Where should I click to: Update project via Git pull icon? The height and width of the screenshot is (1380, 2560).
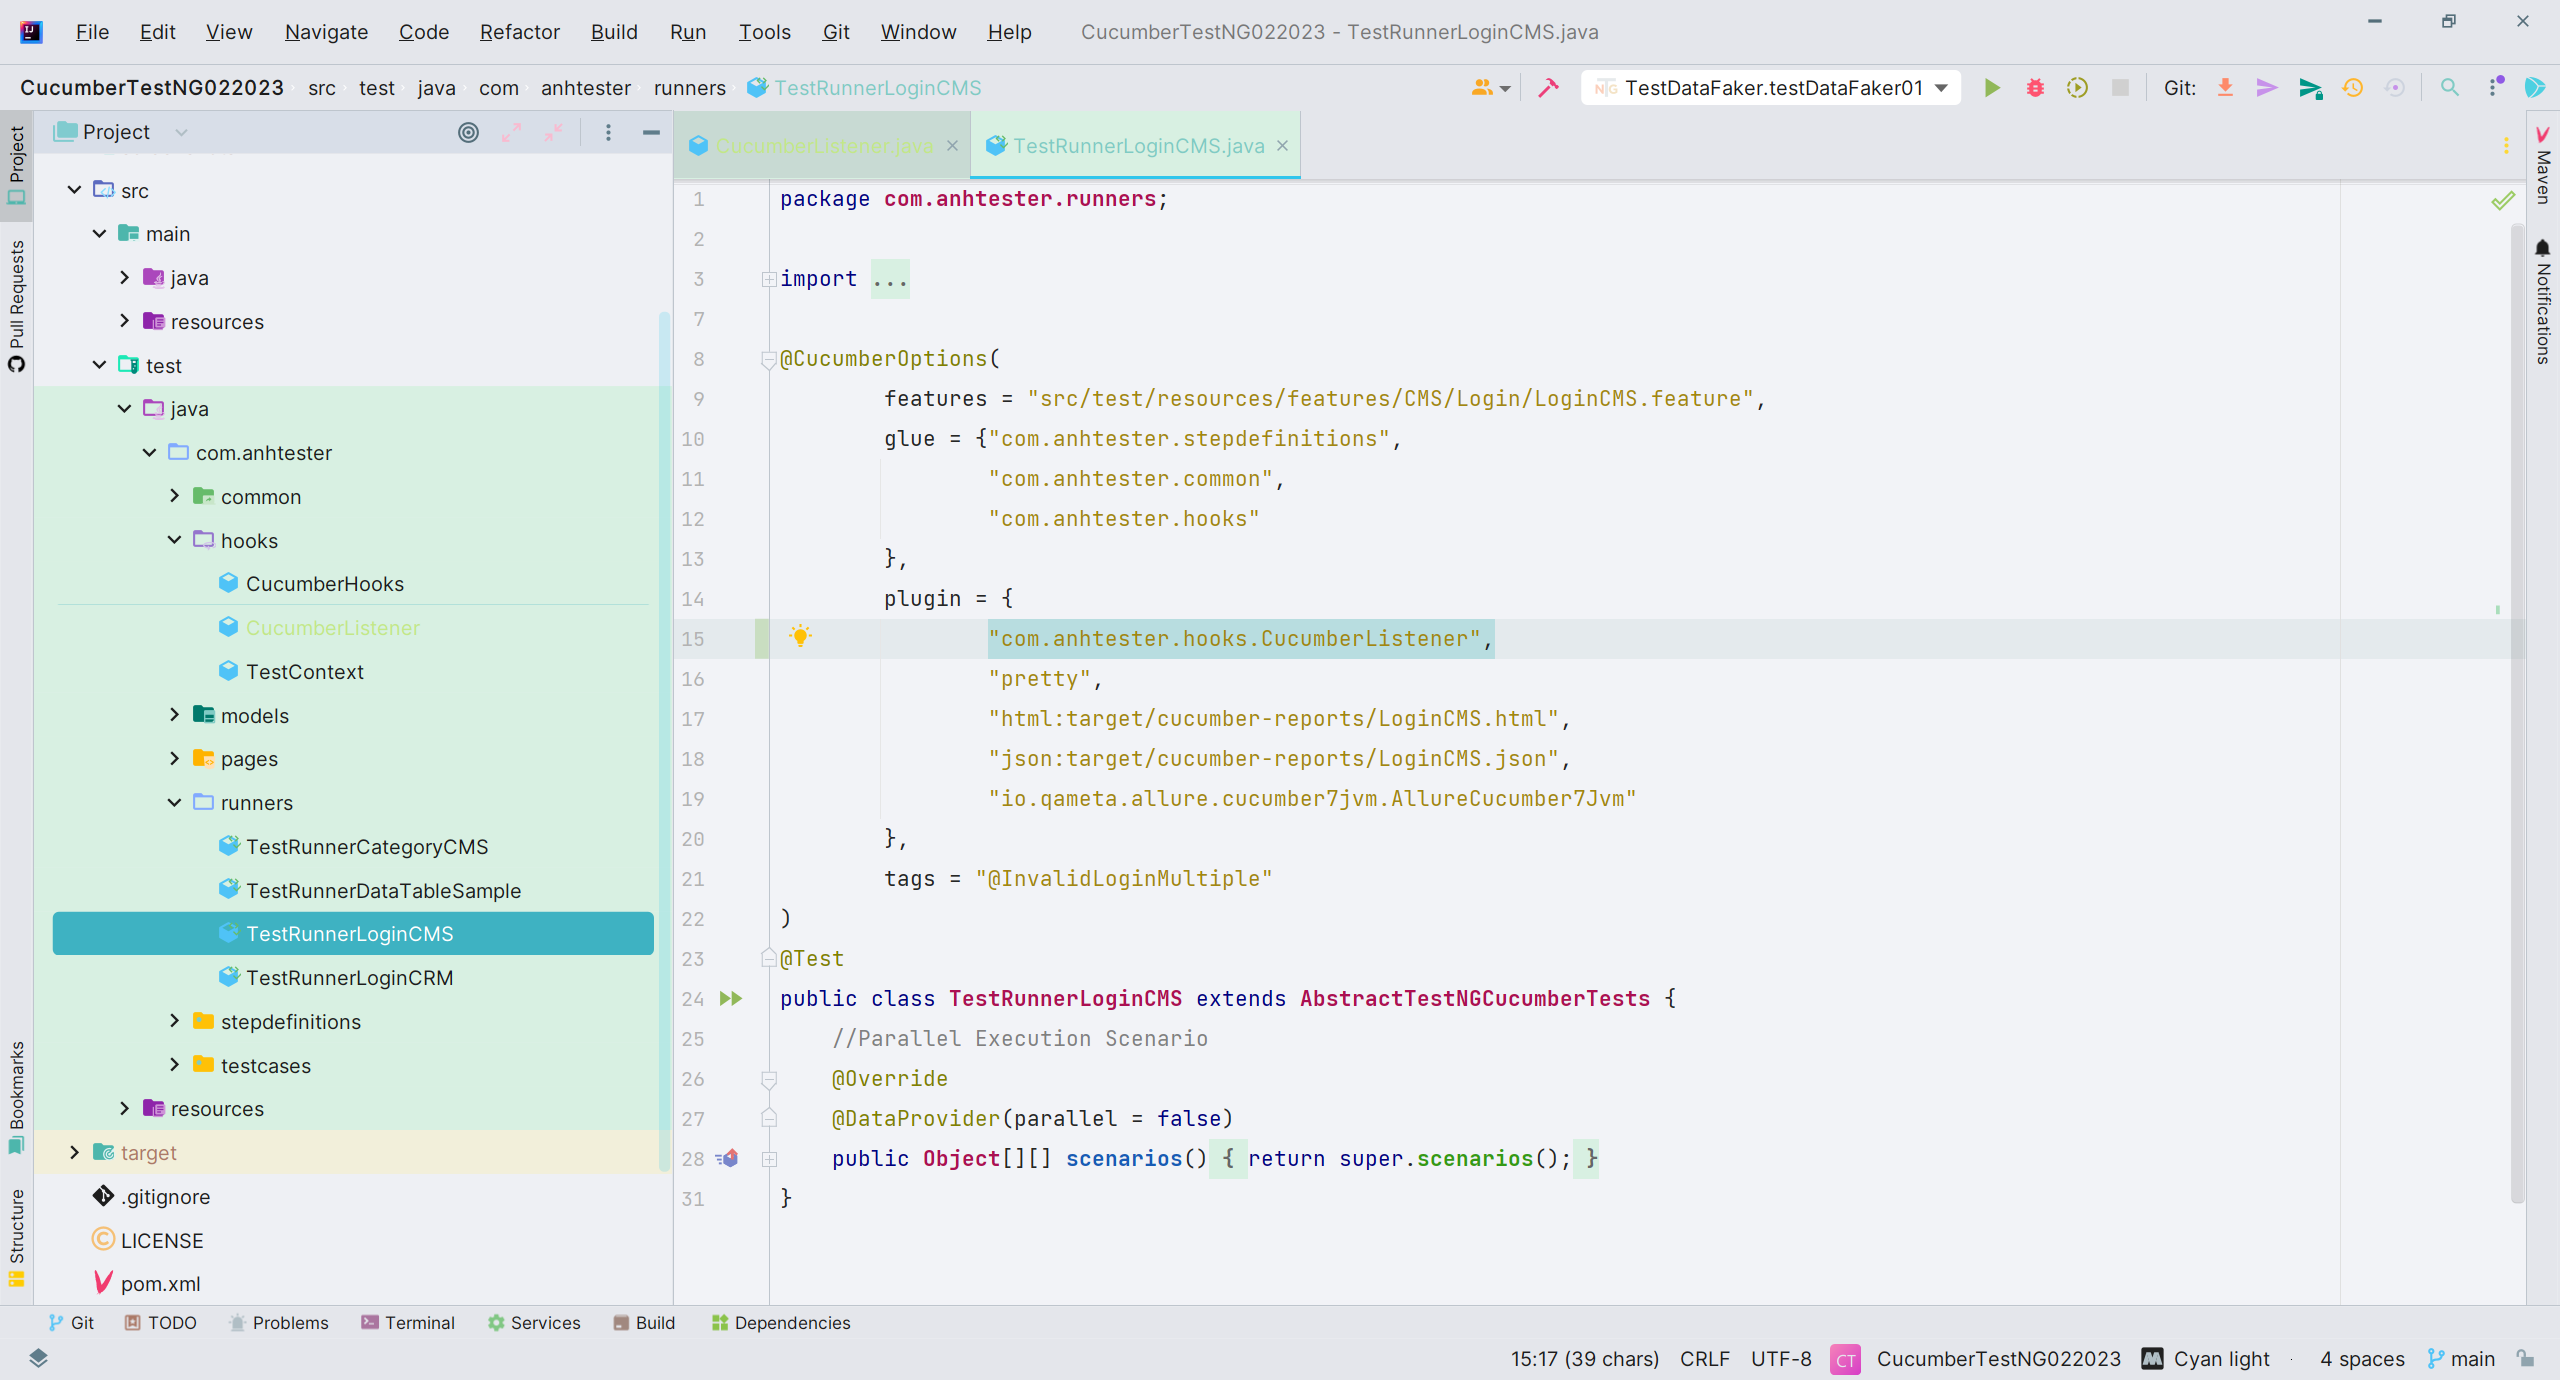2225,88
